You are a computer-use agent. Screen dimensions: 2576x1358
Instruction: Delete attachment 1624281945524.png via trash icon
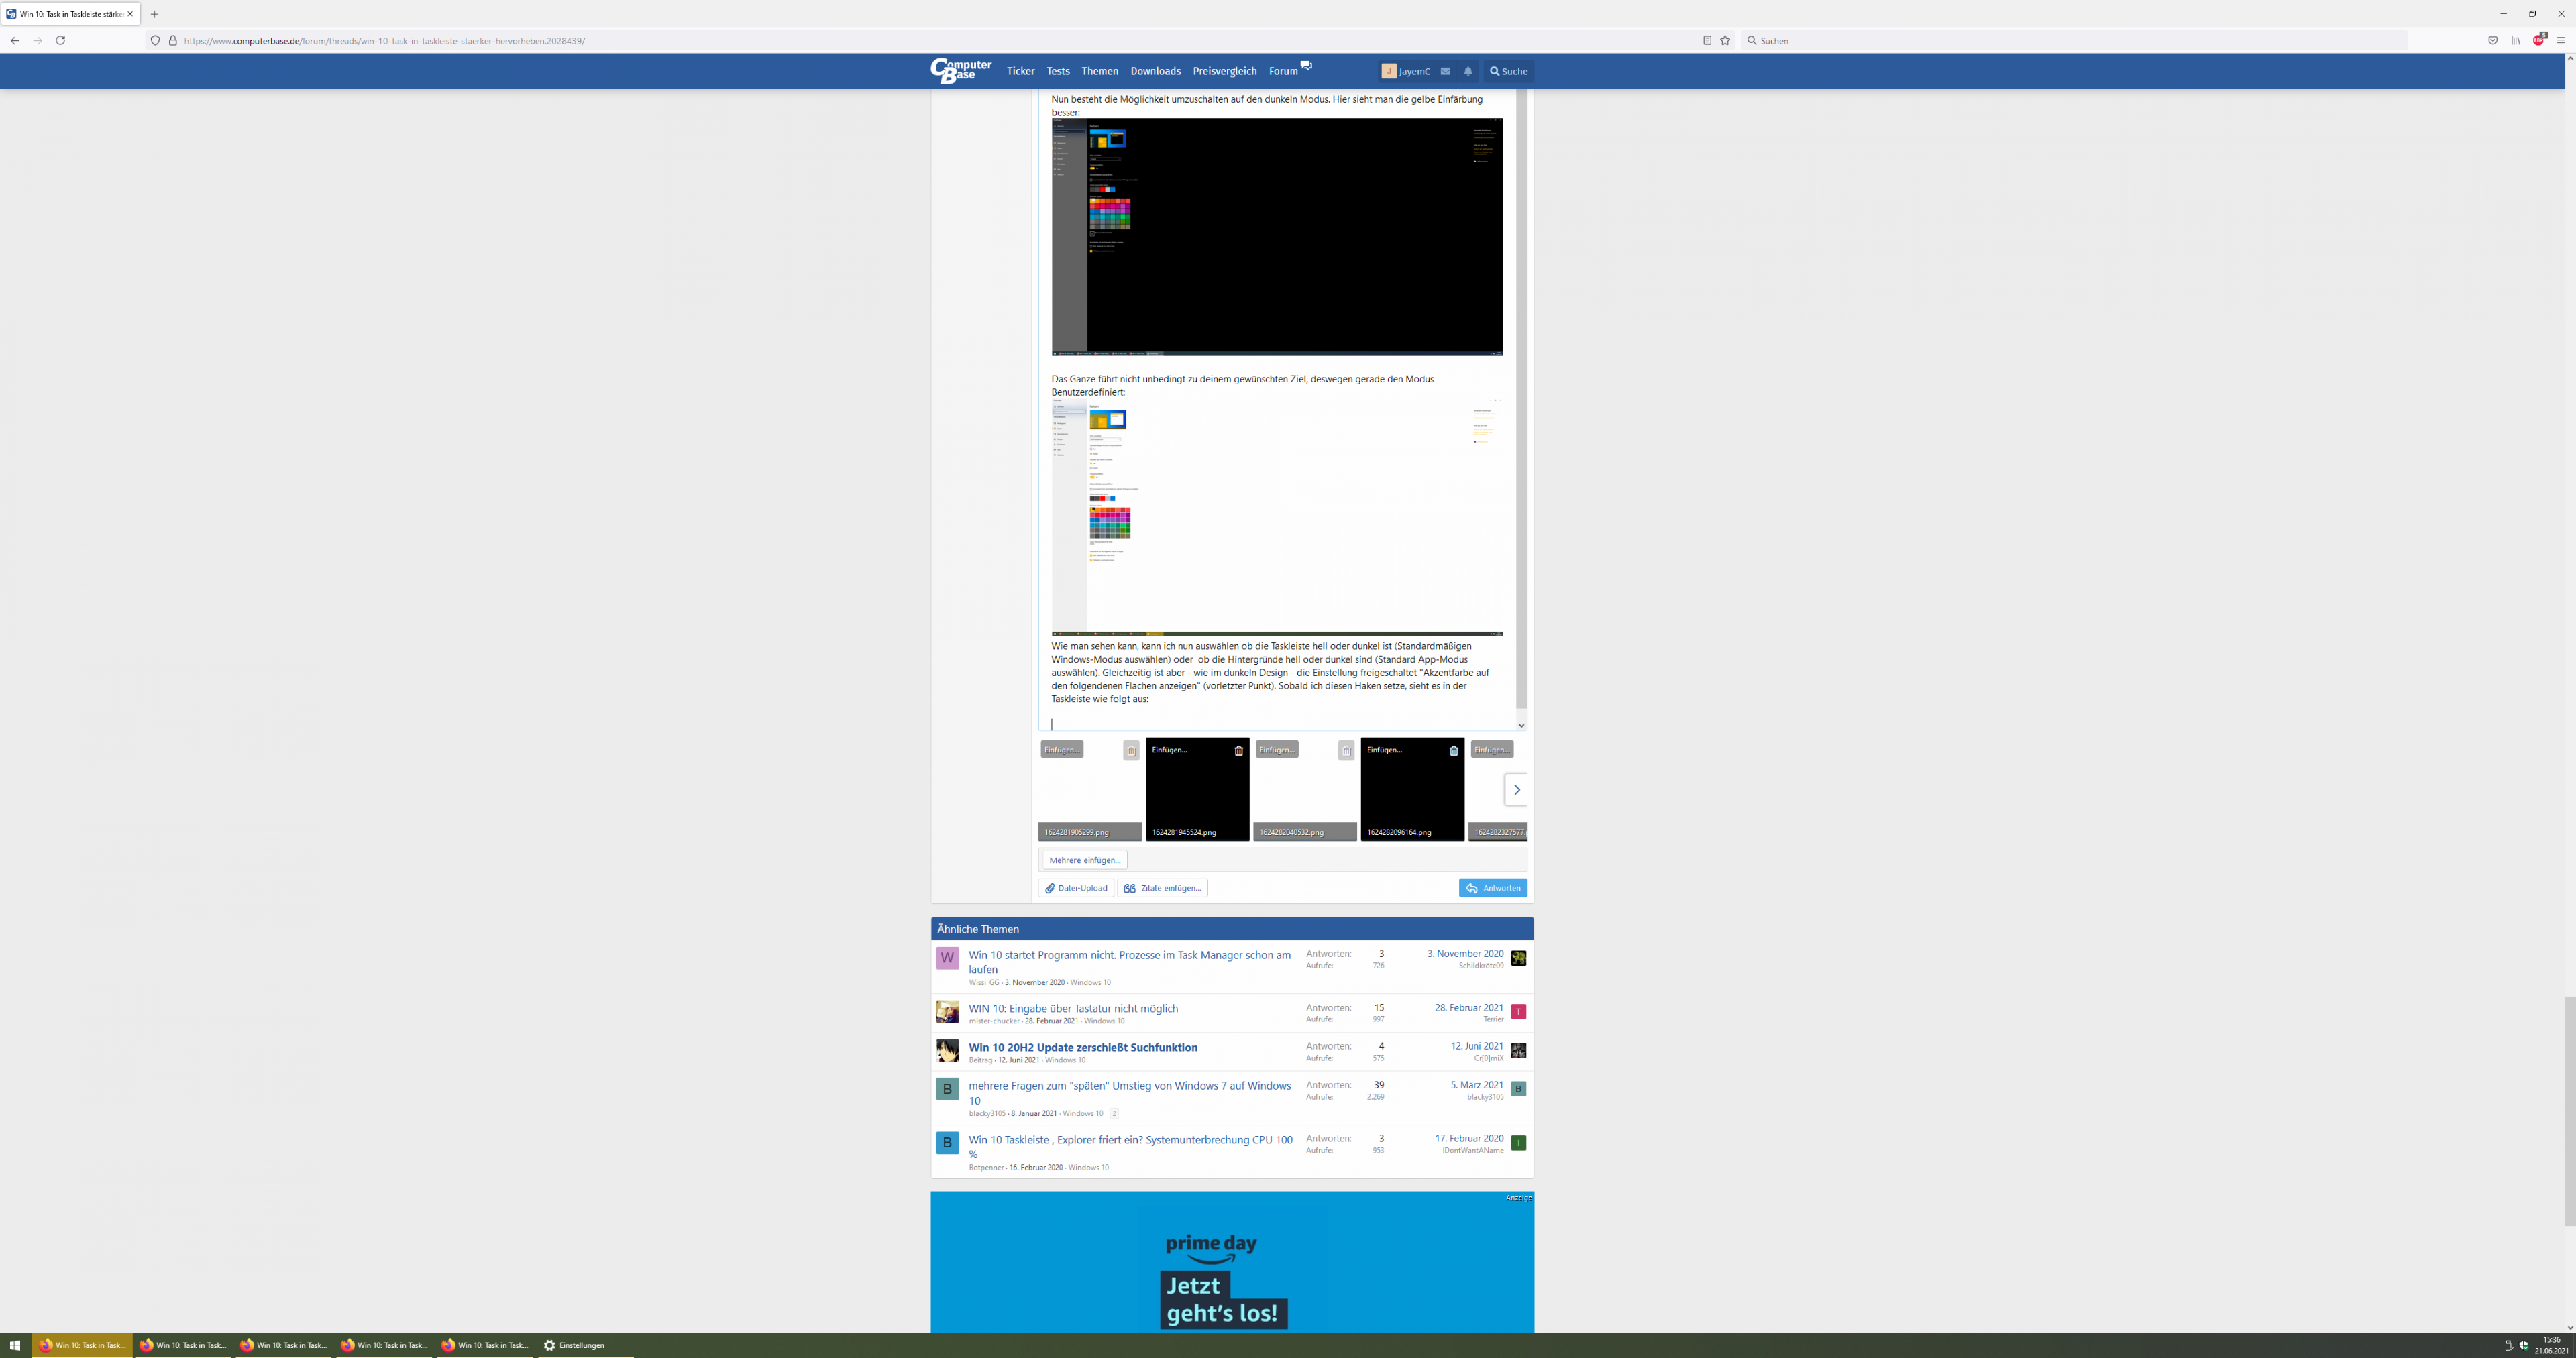[1238, 750]
